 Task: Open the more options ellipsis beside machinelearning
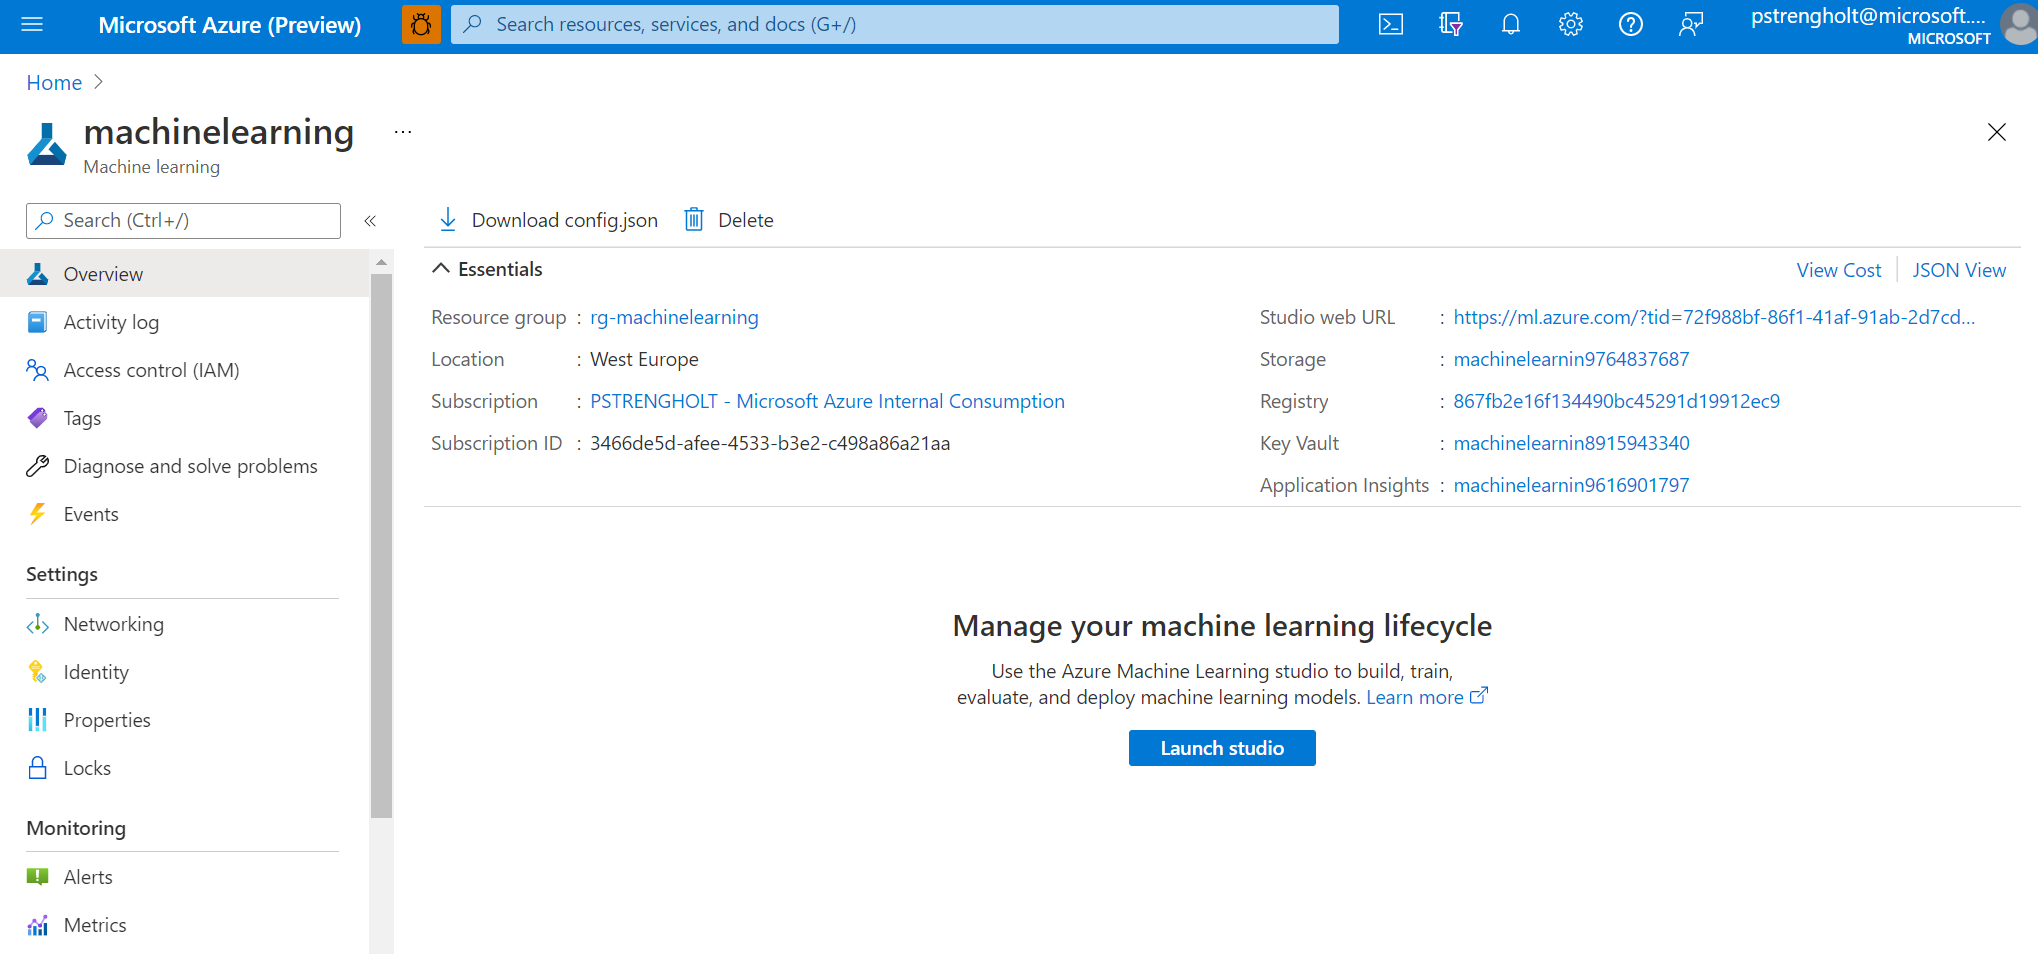[x=403, y=132]
